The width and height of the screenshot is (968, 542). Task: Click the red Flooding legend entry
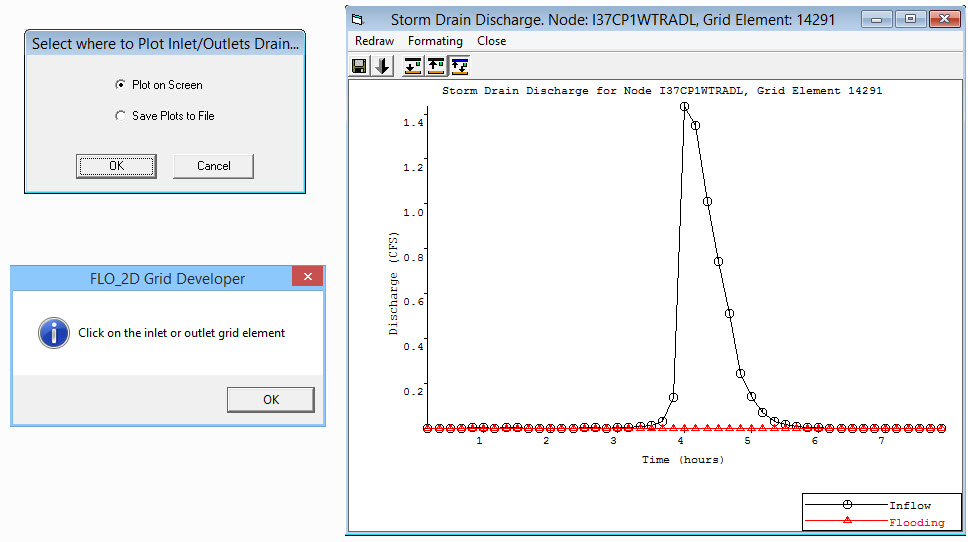click(x=916, y=522)
